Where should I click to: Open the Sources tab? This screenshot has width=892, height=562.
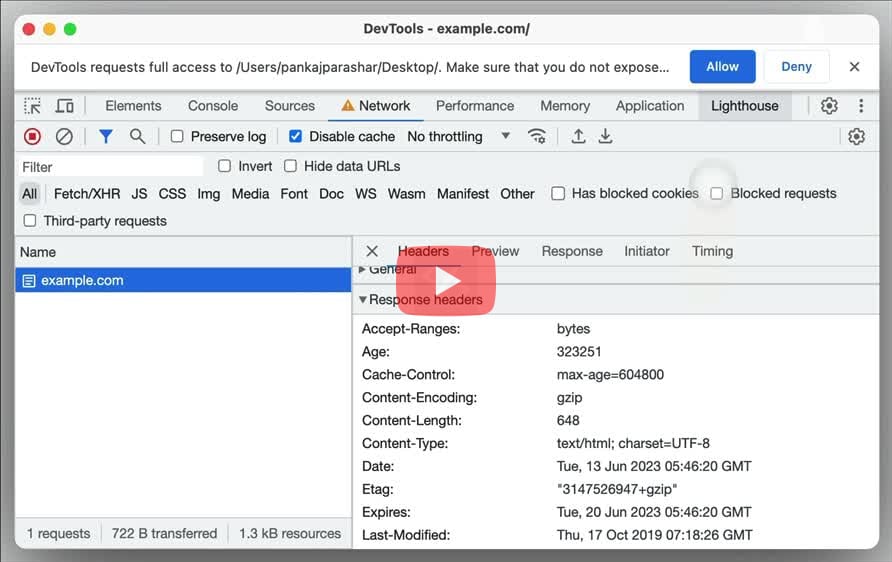coord(290,106)
